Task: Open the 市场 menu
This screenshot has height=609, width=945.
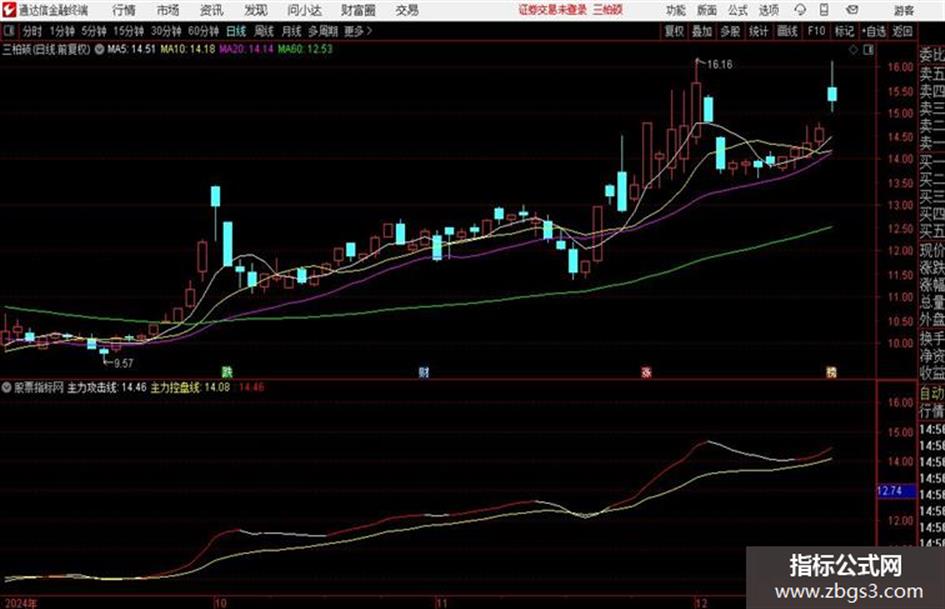Action: (168, 10)
